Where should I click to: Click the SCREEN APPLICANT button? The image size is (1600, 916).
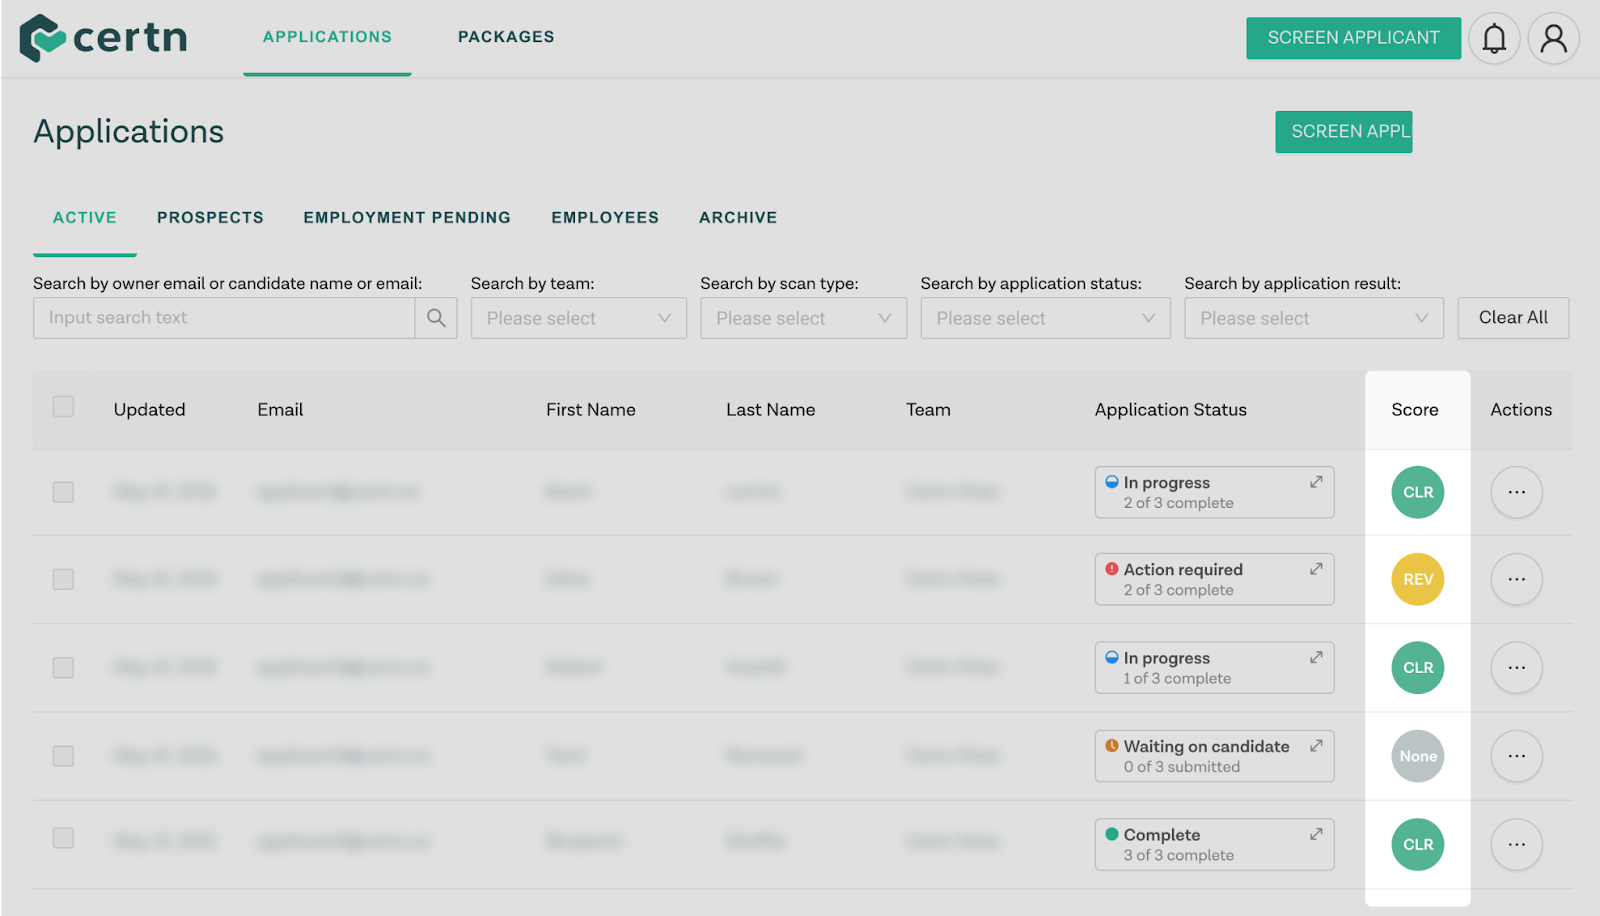1353,37
